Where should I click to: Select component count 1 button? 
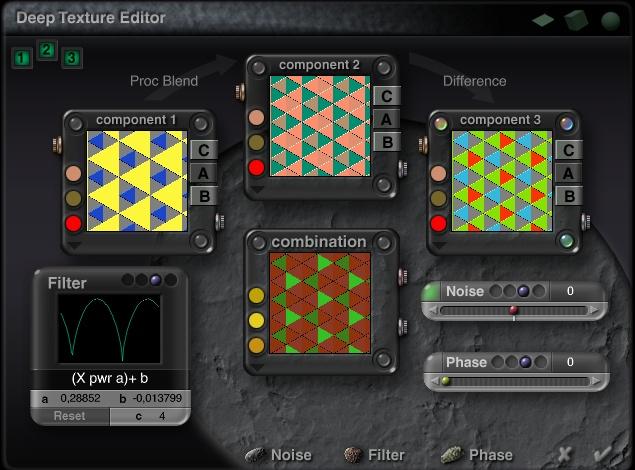click(21, 58)
